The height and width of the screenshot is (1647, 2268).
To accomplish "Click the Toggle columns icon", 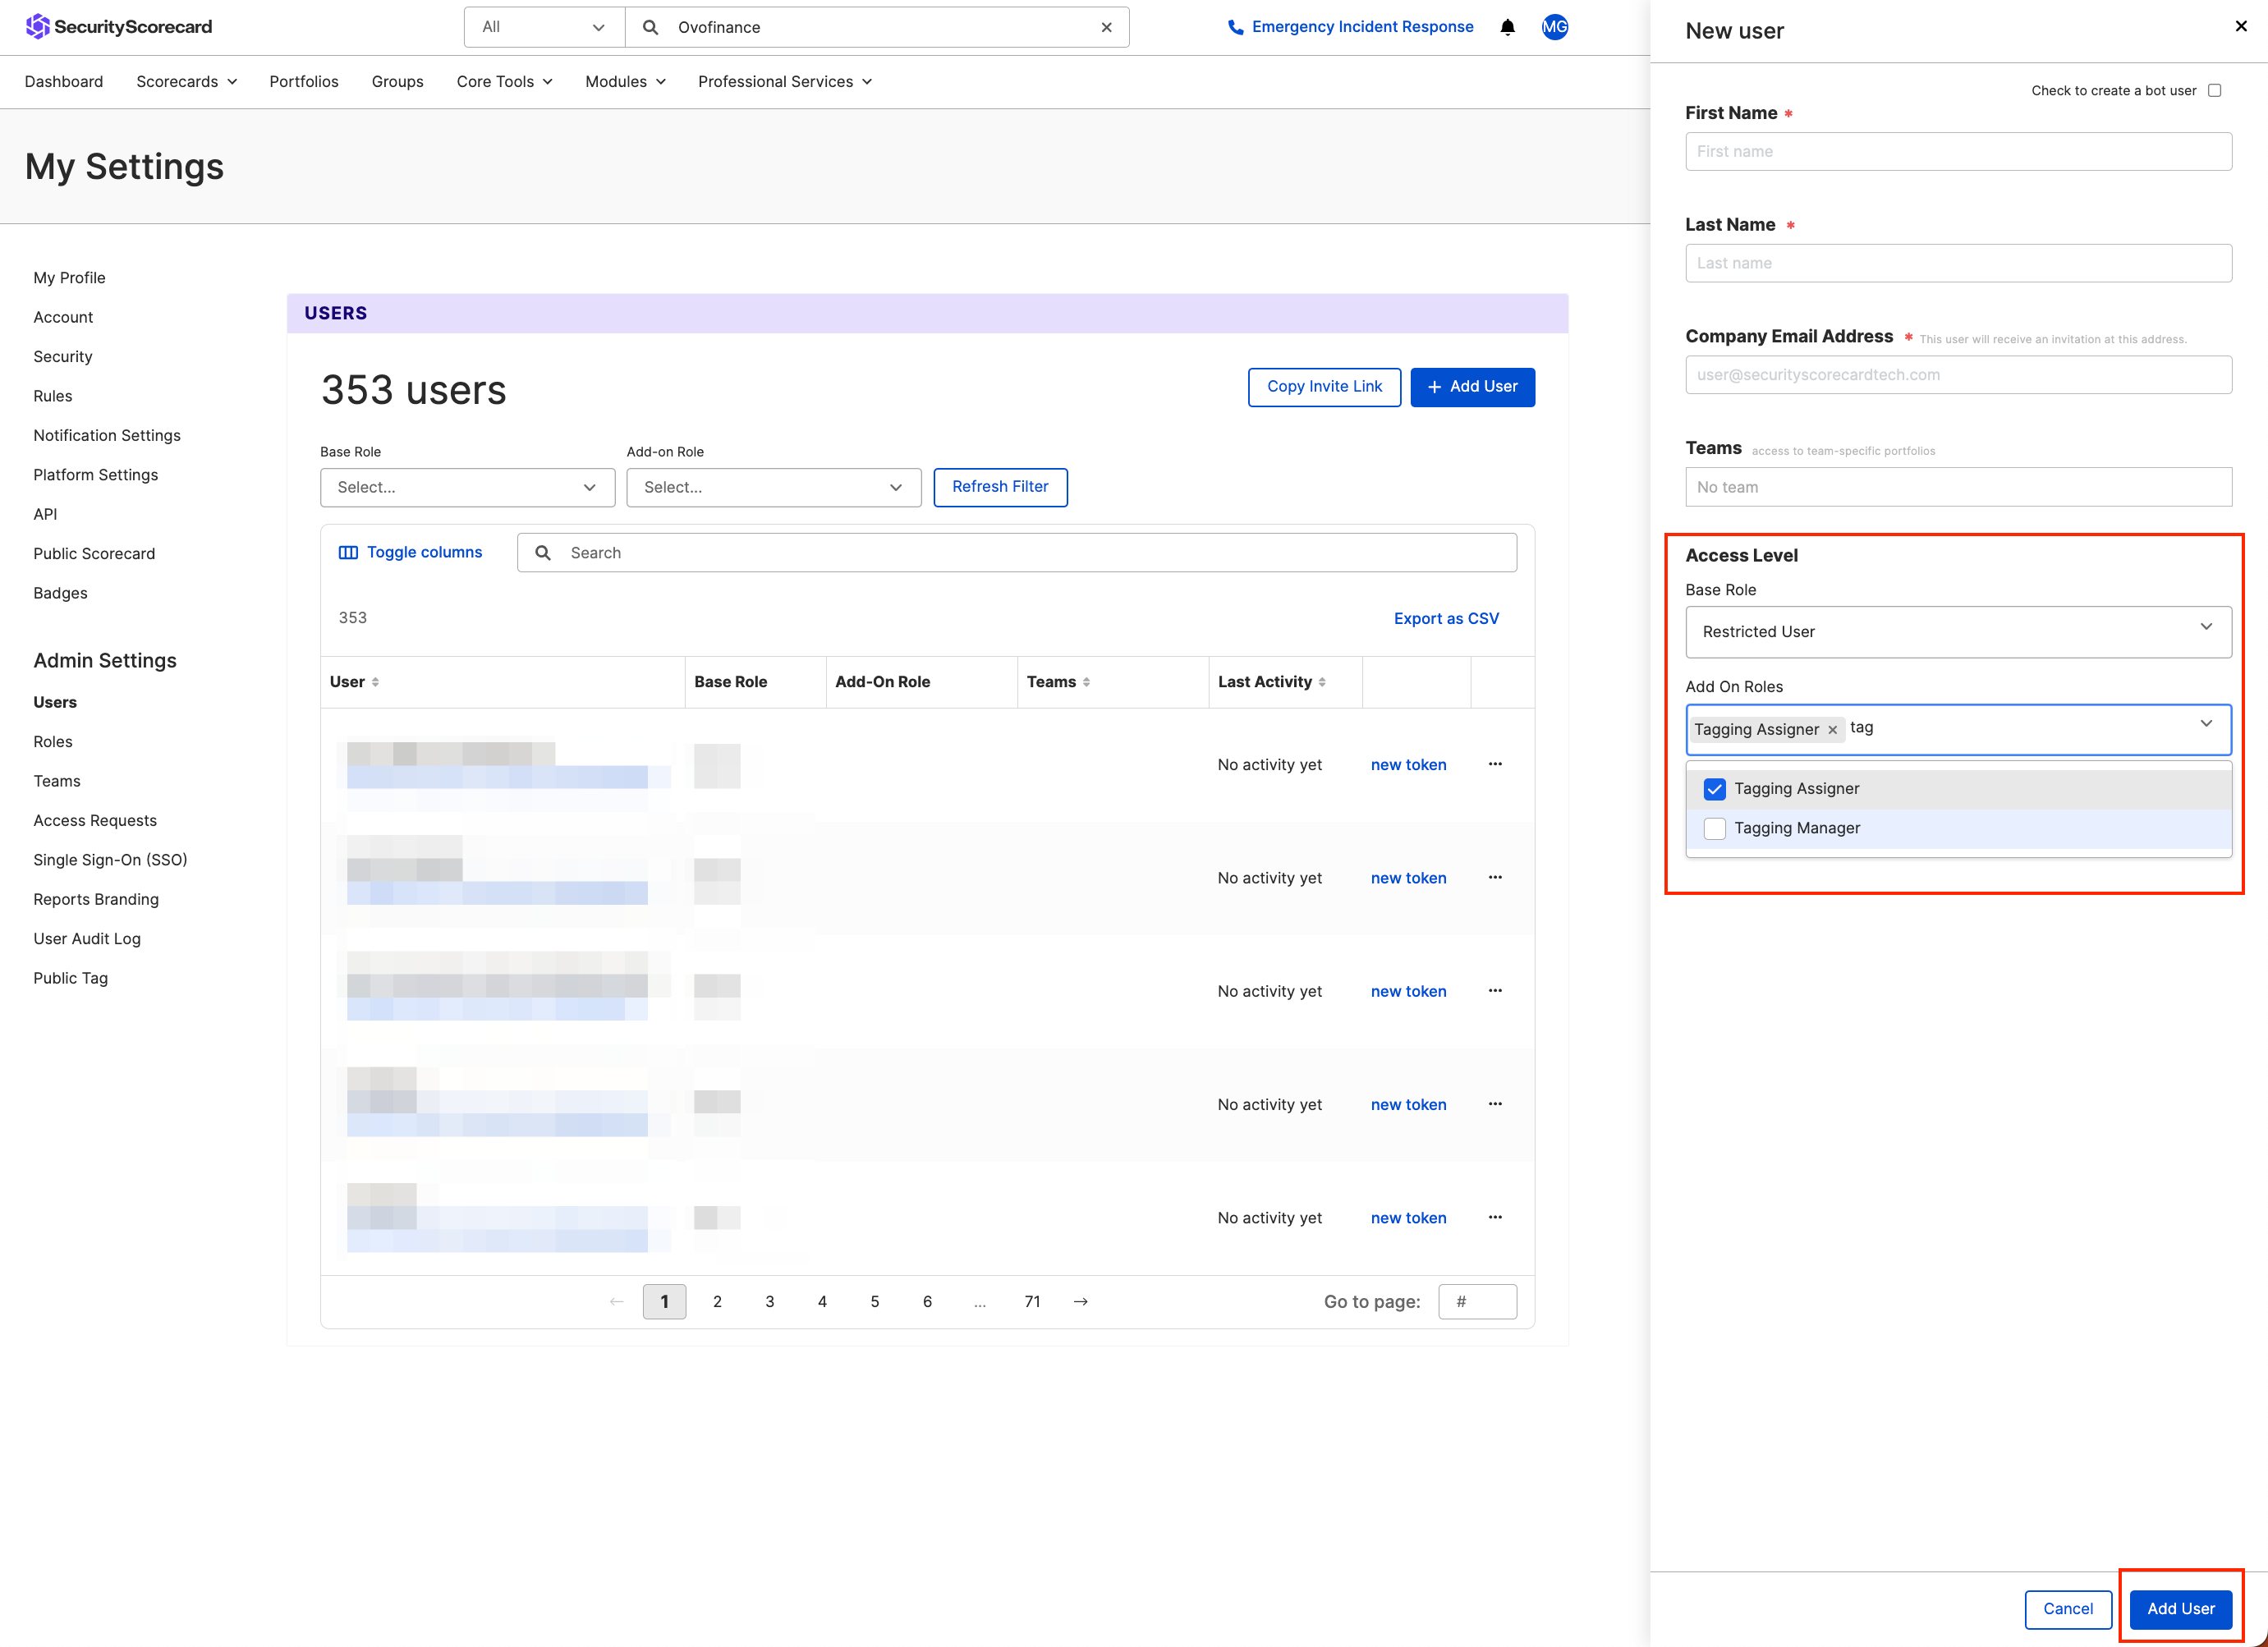I will click(x=348, y=552).
